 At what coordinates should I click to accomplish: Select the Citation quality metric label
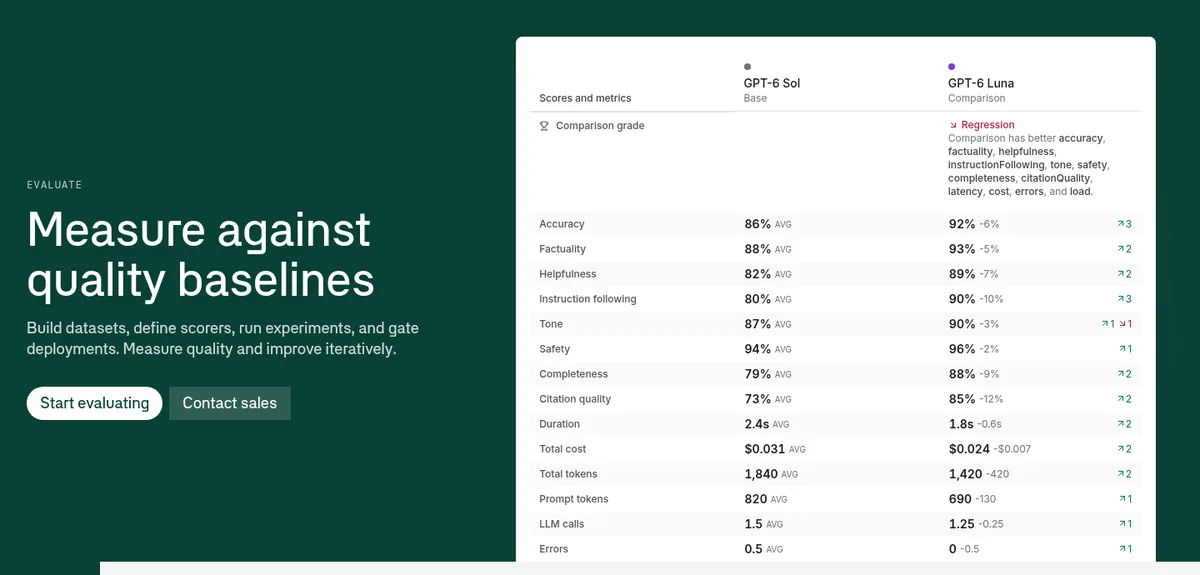tap(575, 399)
